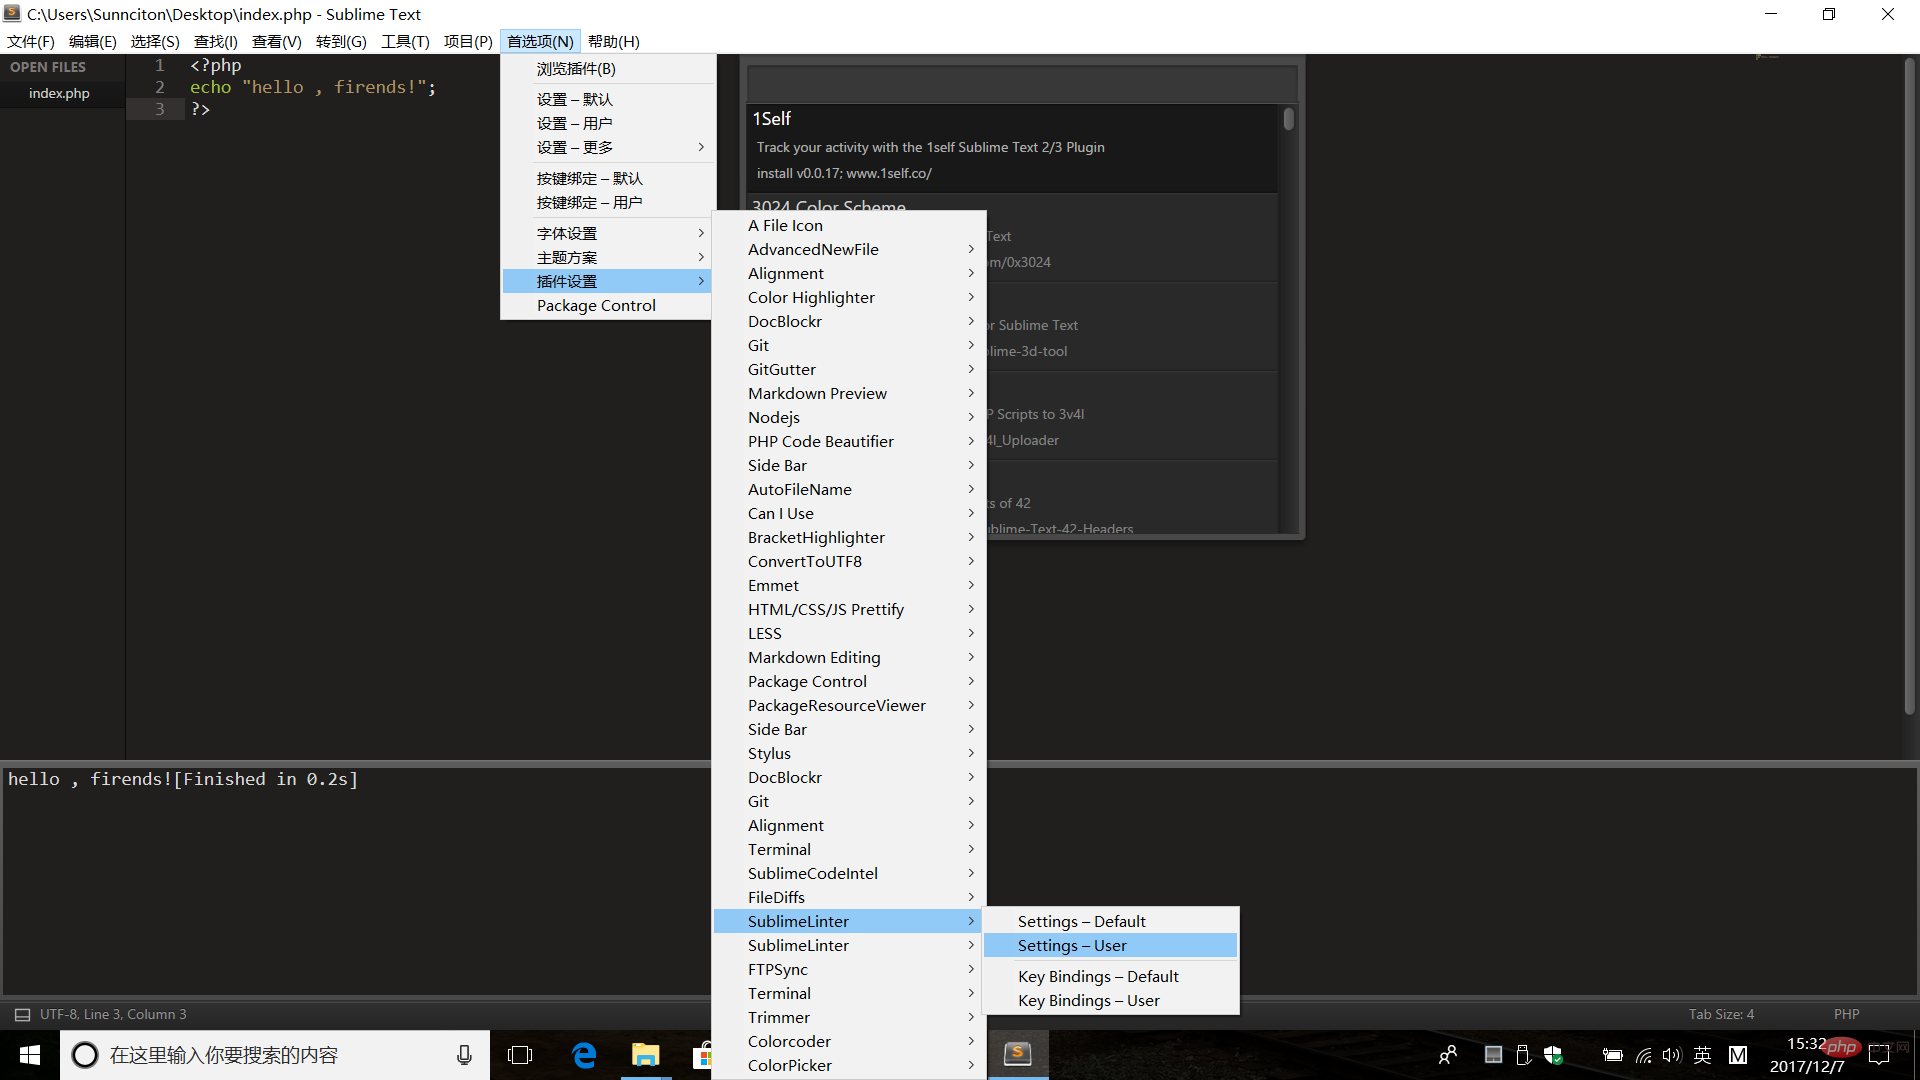Click the Cortana microphone icon
The height and width of the screenshot is (1080, 1920).
(x=464, y=1055)
